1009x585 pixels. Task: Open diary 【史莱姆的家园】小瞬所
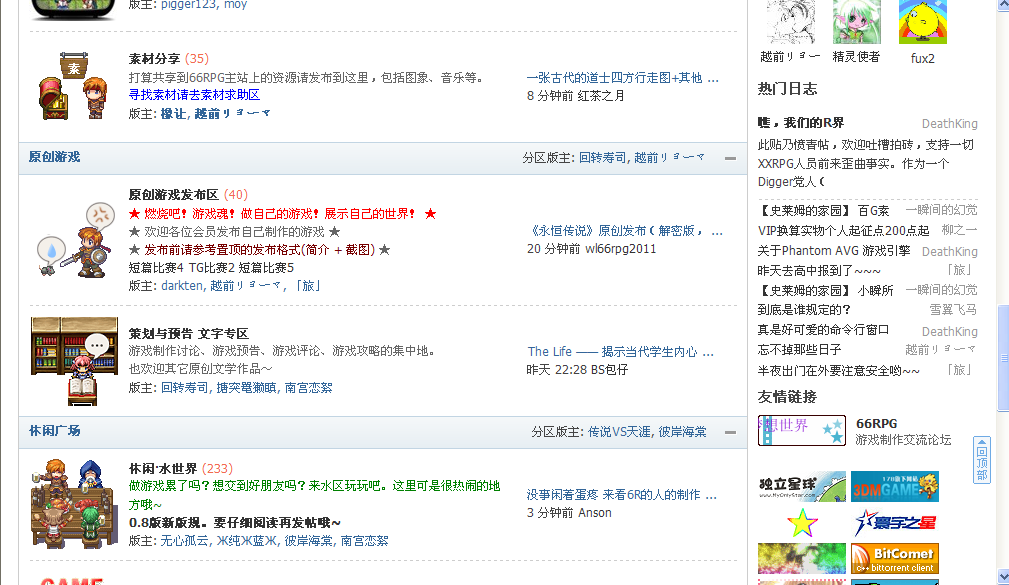(825, 290)
